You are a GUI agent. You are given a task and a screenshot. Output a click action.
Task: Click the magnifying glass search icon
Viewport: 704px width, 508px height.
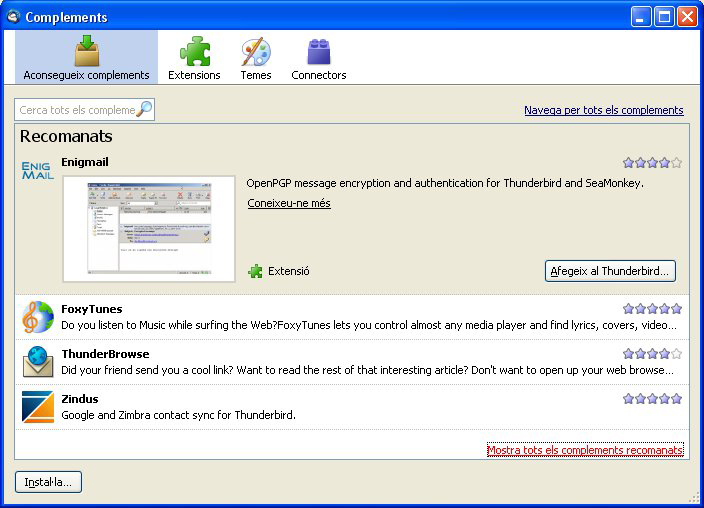(x=144, y=109)
